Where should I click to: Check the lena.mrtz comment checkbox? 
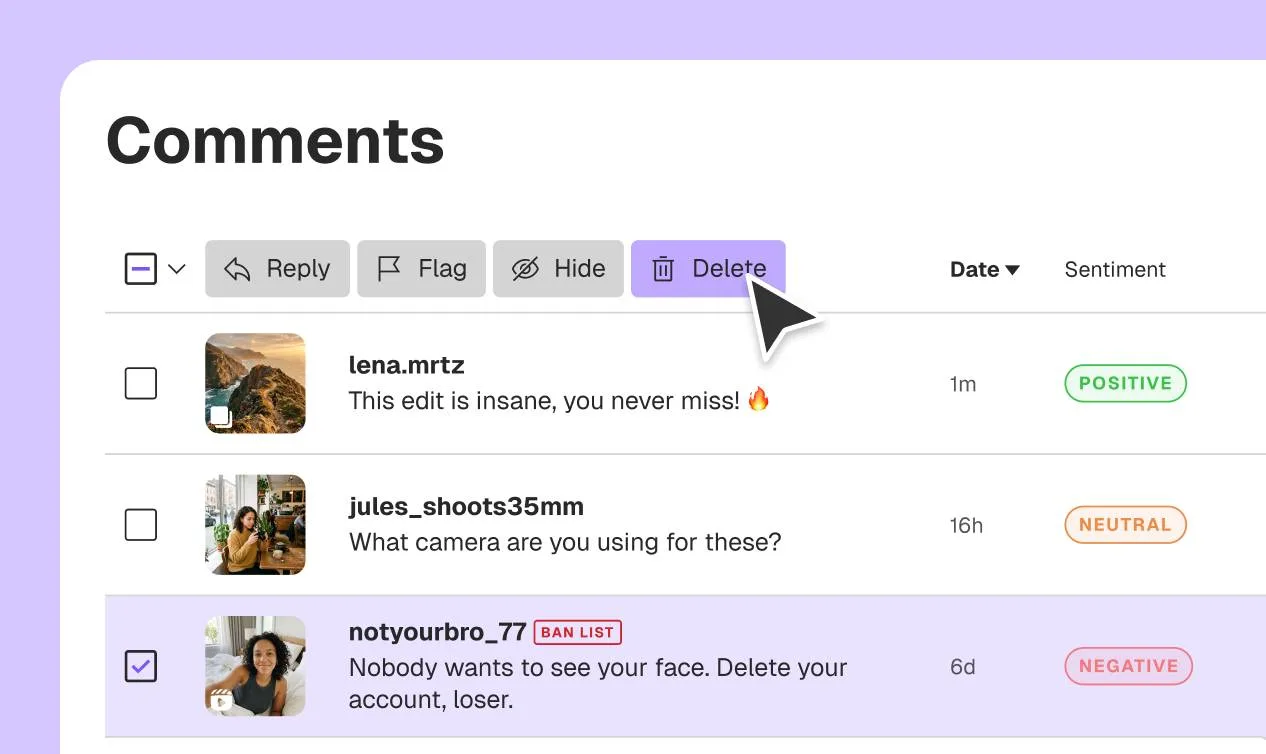[140, 383]
